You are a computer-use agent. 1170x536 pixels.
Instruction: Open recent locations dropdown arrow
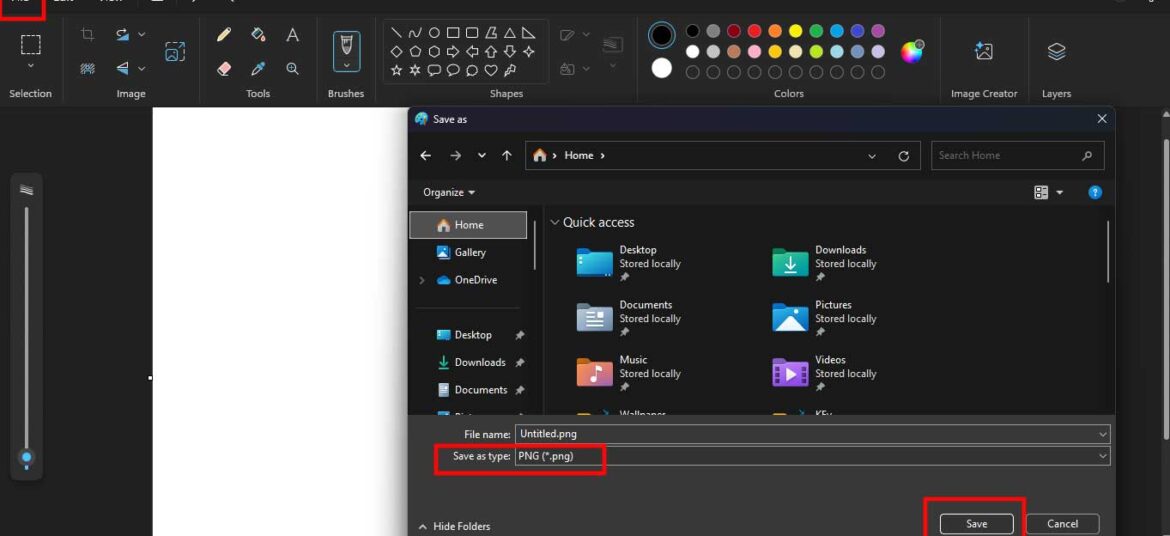482,155
